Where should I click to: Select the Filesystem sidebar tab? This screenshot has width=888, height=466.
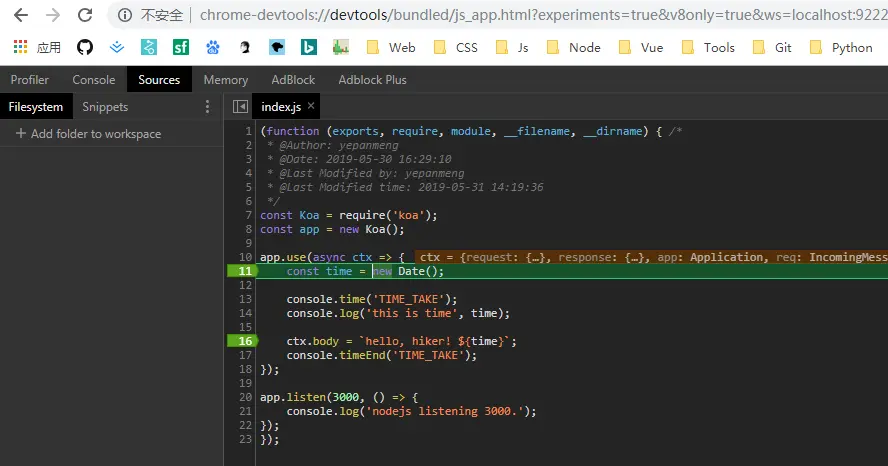[x=36, y=106]
